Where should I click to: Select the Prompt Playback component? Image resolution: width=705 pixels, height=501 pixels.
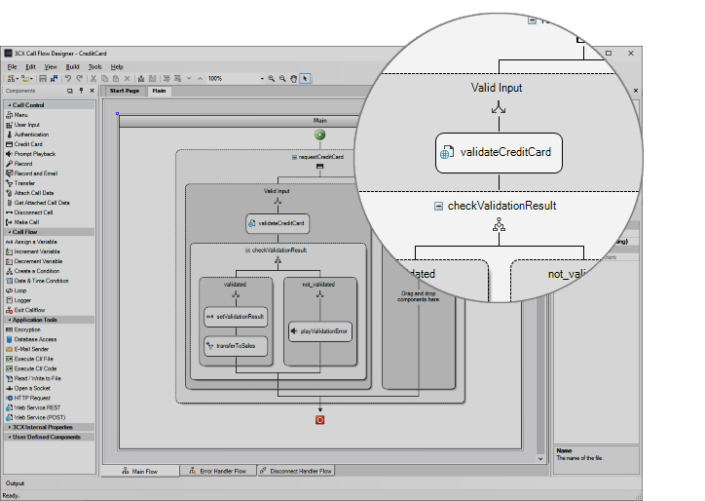click(x=34, y=154)
